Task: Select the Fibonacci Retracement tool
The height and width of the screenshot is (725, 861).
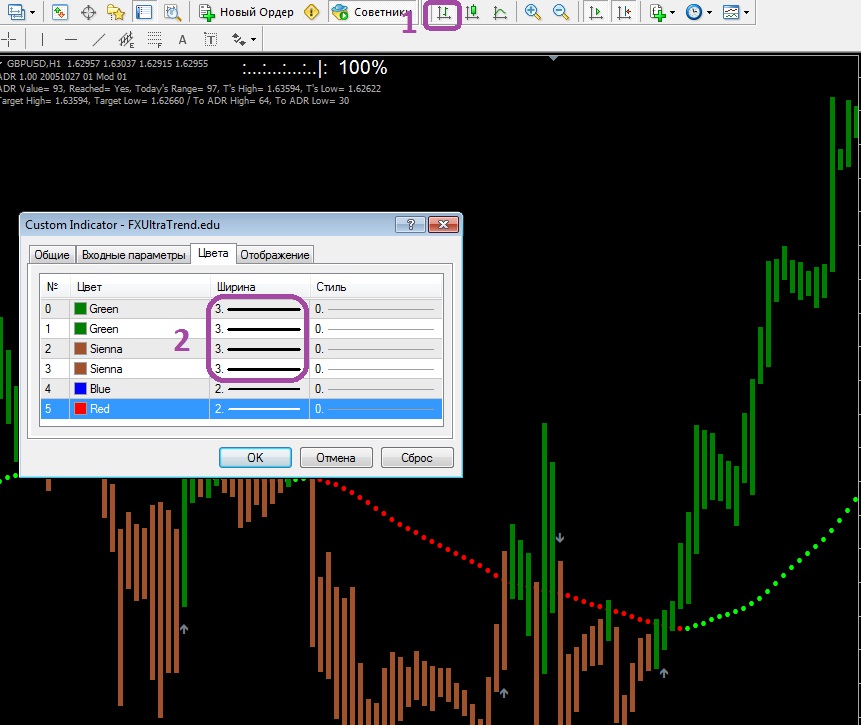Action: coord(155,39)
